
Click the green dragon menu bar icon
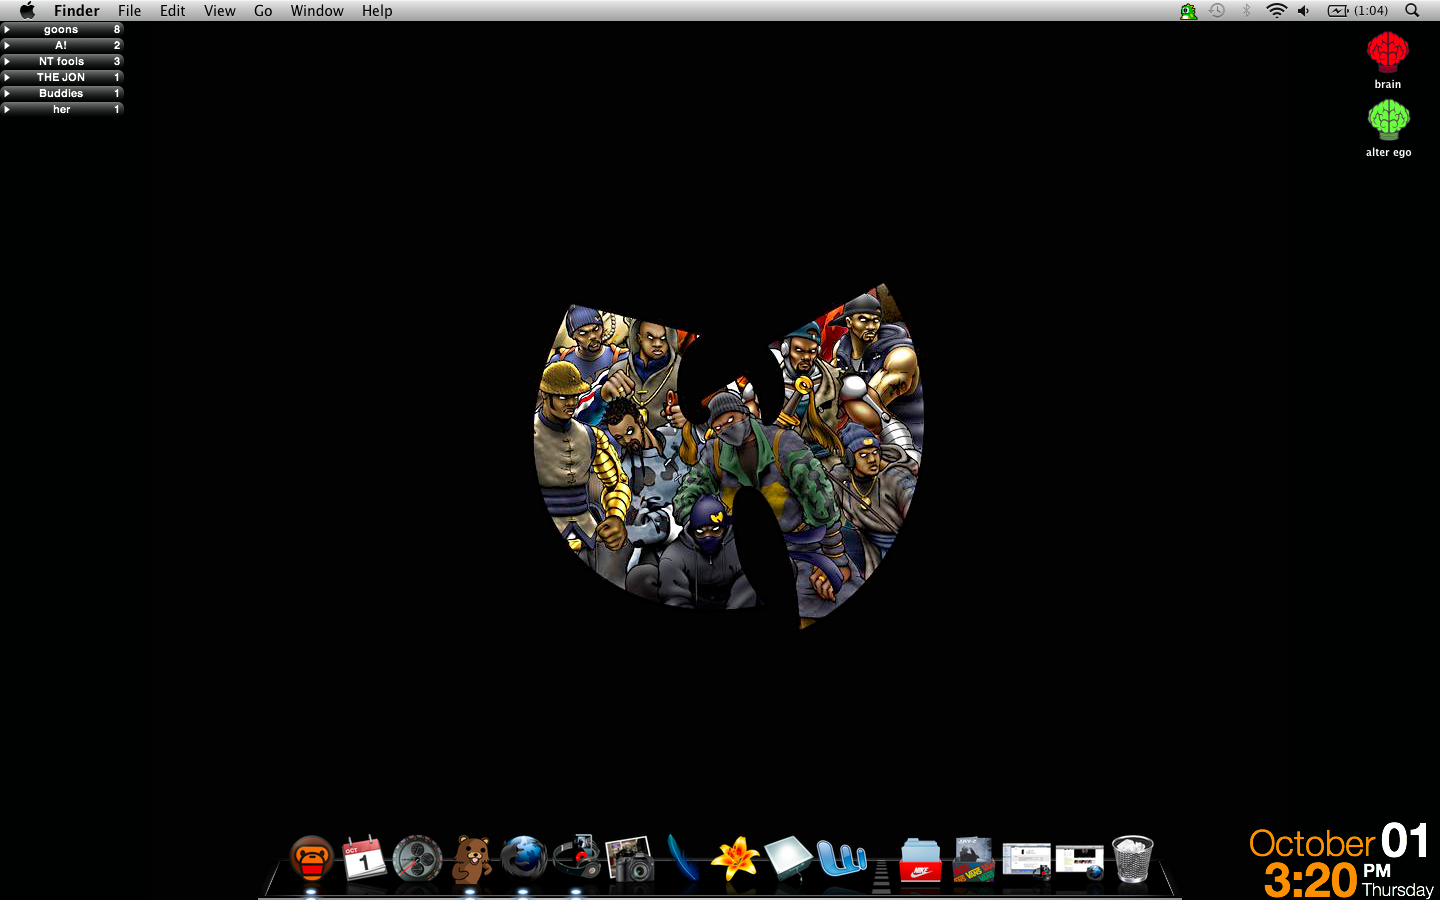1188,11
